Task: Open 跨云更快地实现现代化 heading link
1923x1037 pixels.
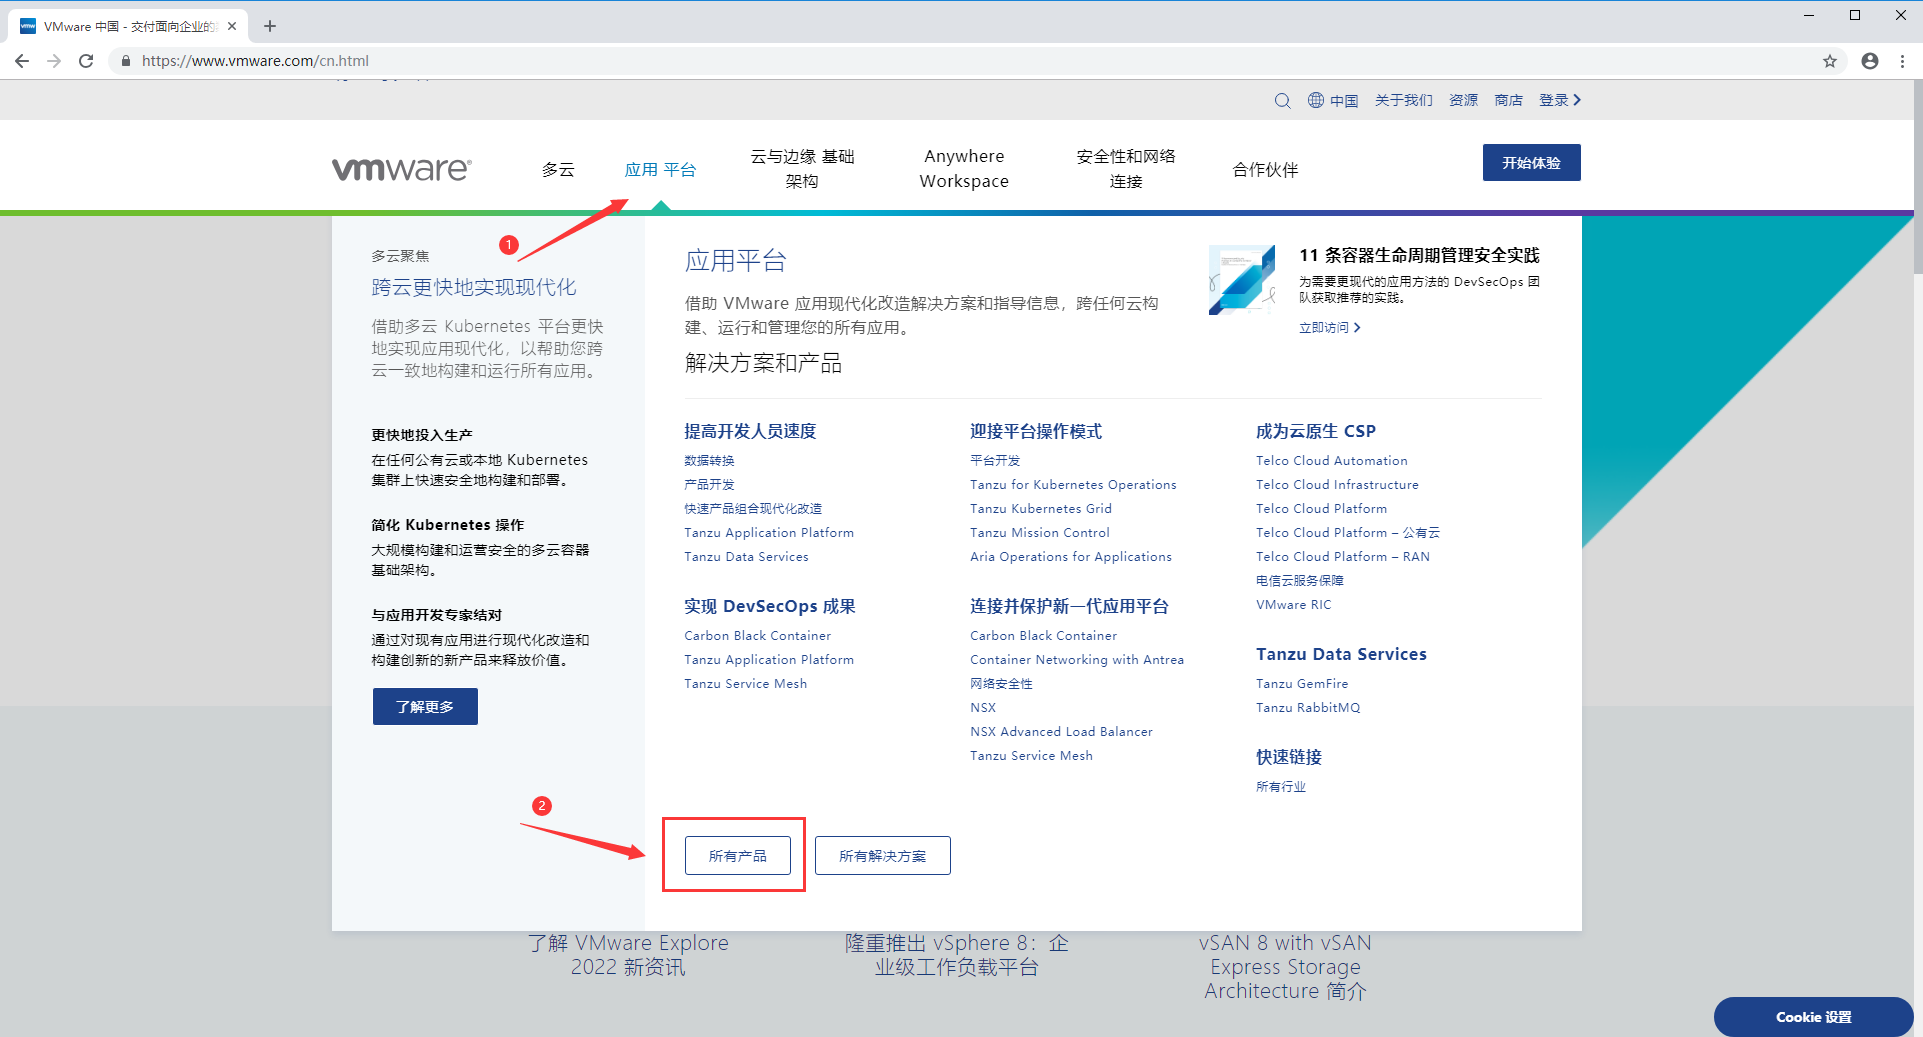Action: (x=474, y=288)
